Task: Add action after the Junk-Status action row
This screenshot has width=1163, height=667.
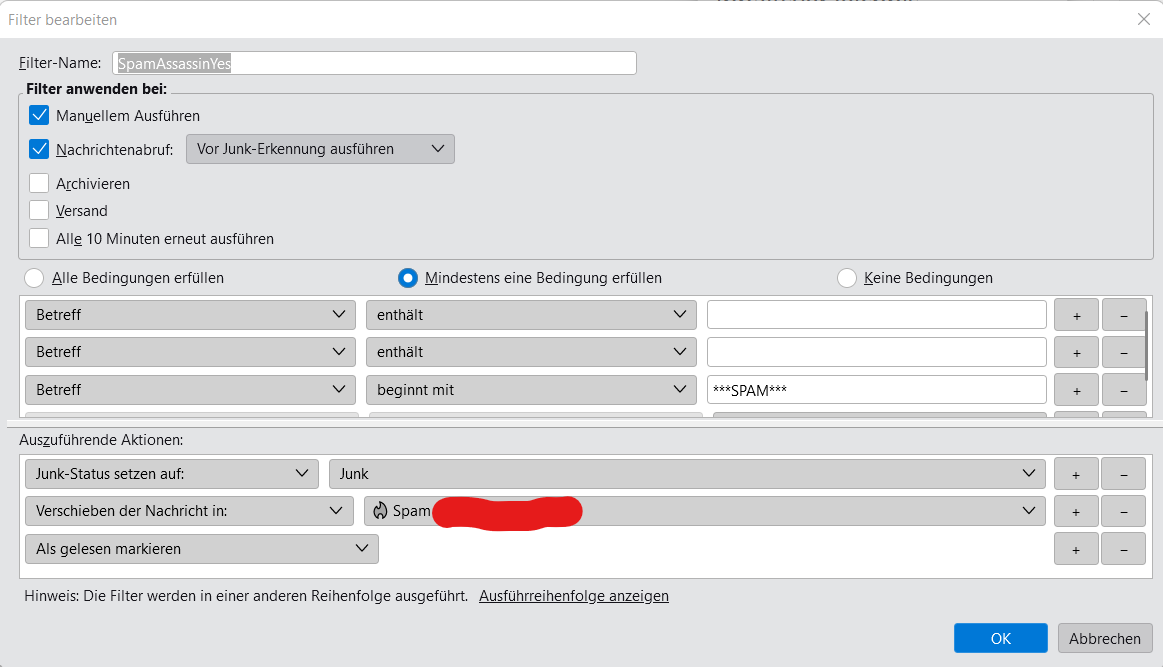Action: point(1076,474)
